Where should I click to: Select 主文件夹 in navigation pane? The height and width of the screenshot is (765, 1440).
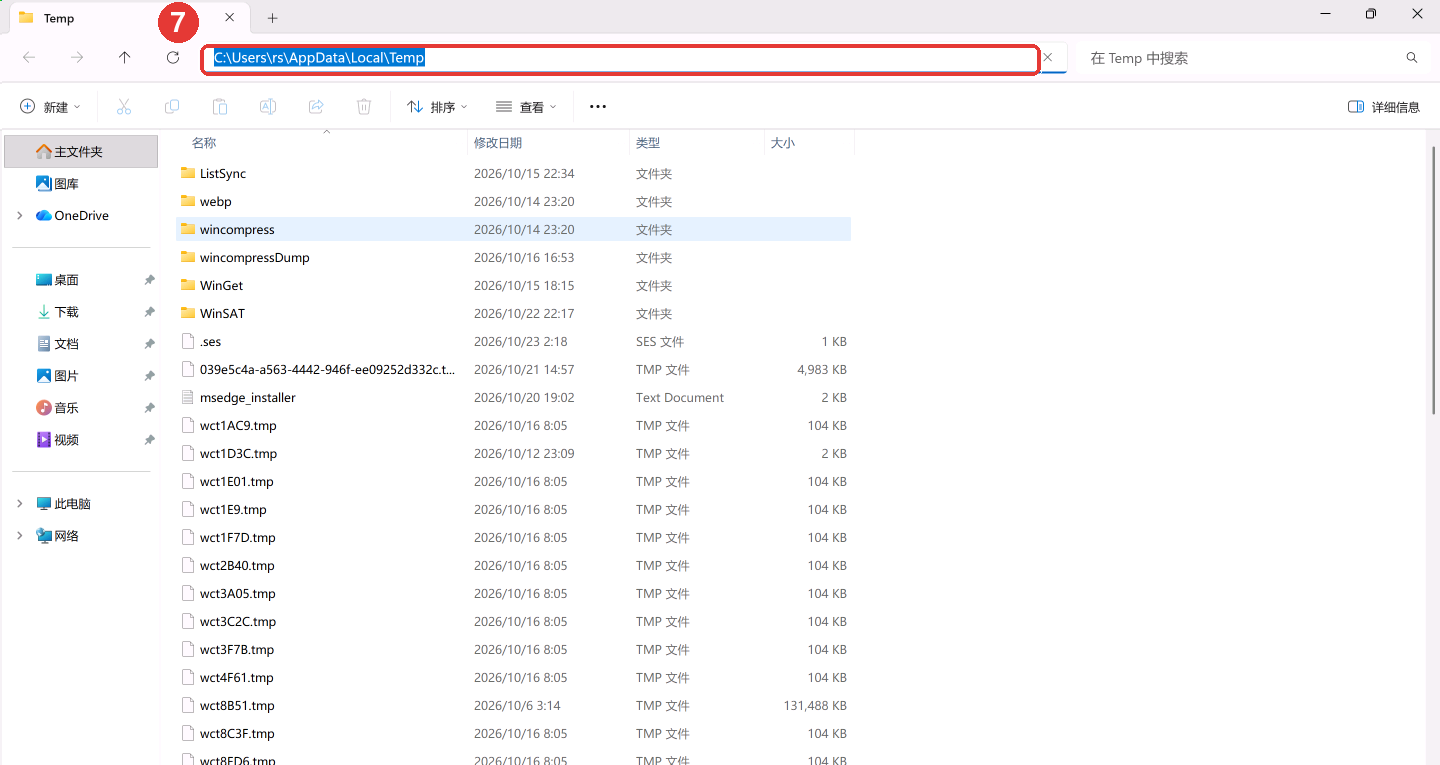coord(81,152)
